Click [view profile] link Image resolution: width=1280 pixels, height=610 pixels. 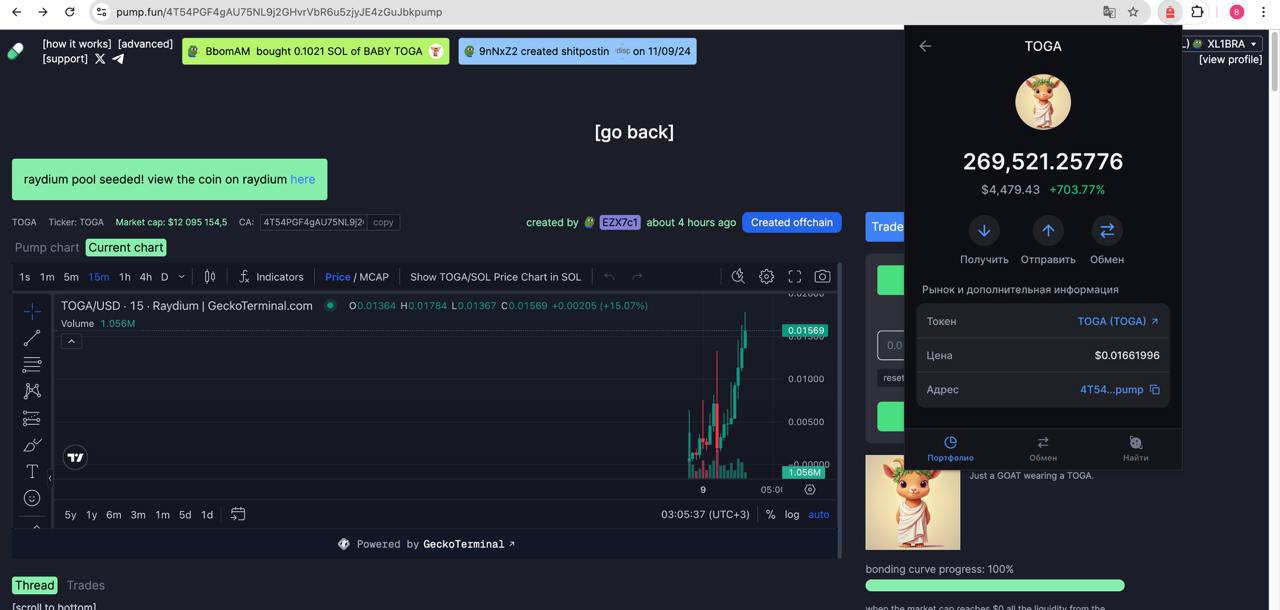coord(1230,59)
